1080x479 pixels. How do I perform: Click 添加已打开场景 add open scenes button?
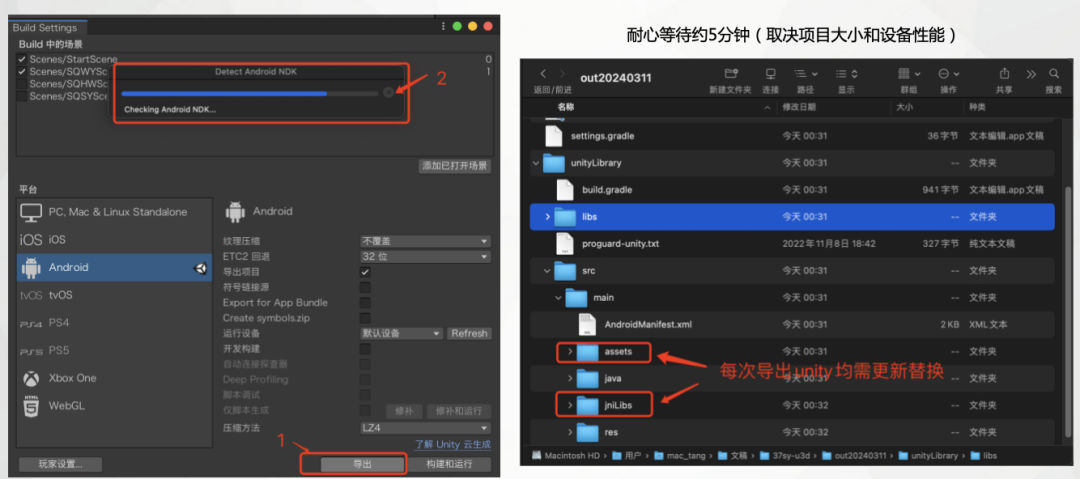click(x=455, y=166)
